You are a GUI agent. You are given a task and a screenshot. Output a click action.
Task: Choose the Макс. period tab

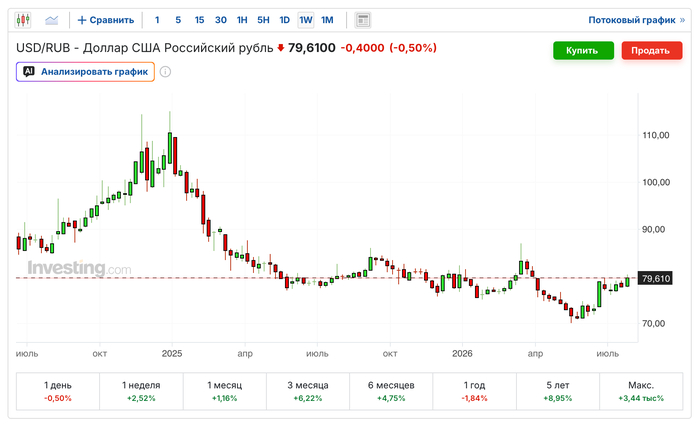[x=641, y=391]
